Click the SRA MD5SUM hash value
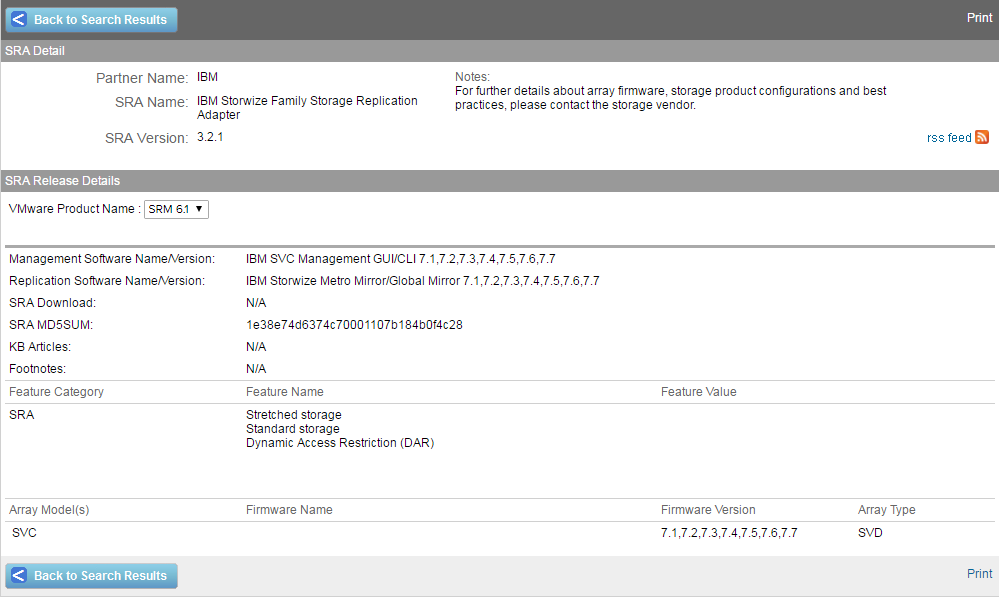 pos(354,325)
